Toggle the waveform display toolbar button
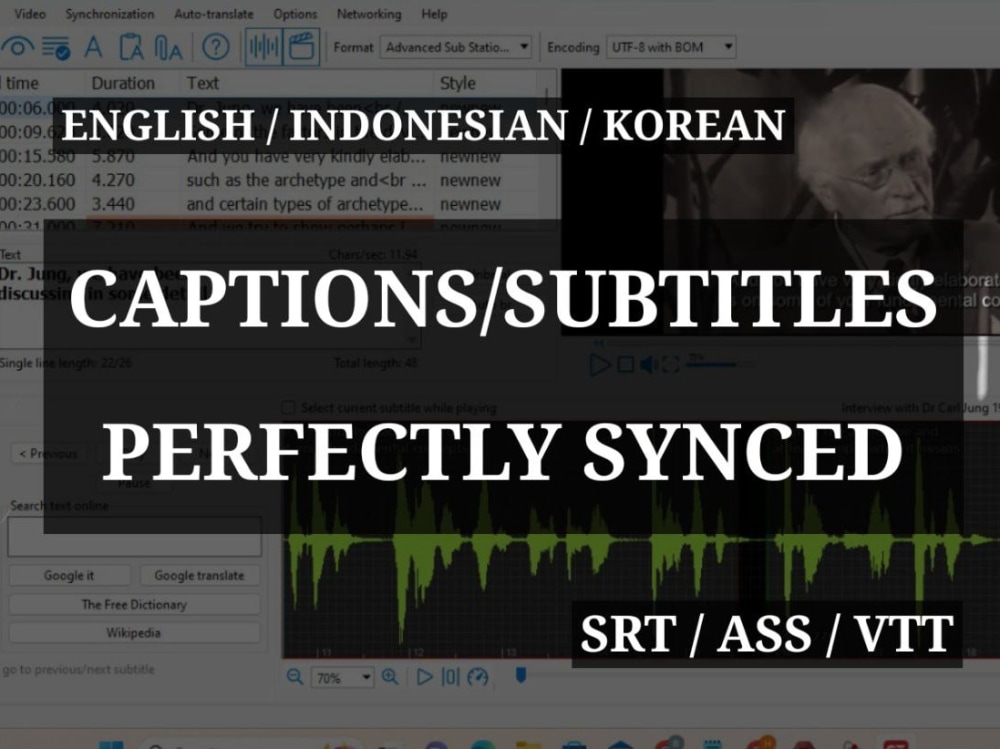Screen dimensions: 1000x749 tap(263, 47)
